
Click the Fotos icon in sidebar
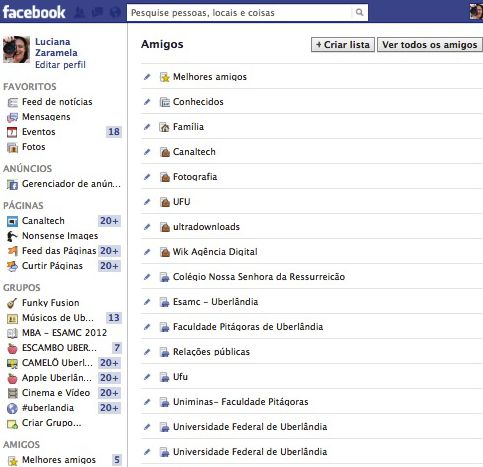[12, 147]
